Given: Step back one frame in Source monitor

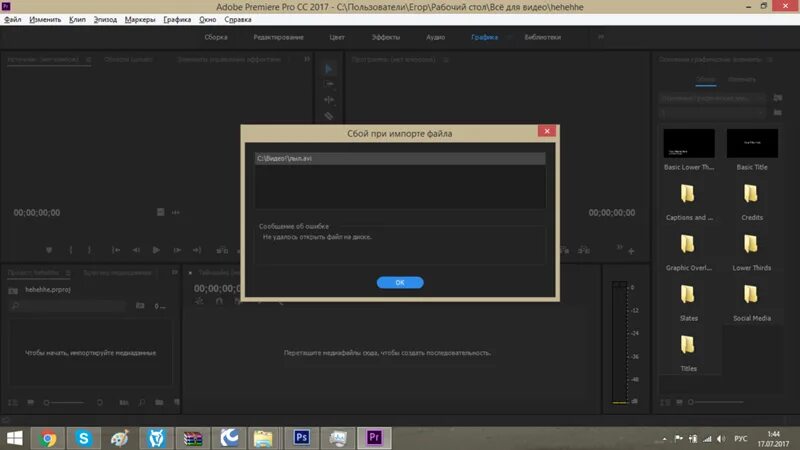Looking at the screenshot, I should [x=136, y=250].
